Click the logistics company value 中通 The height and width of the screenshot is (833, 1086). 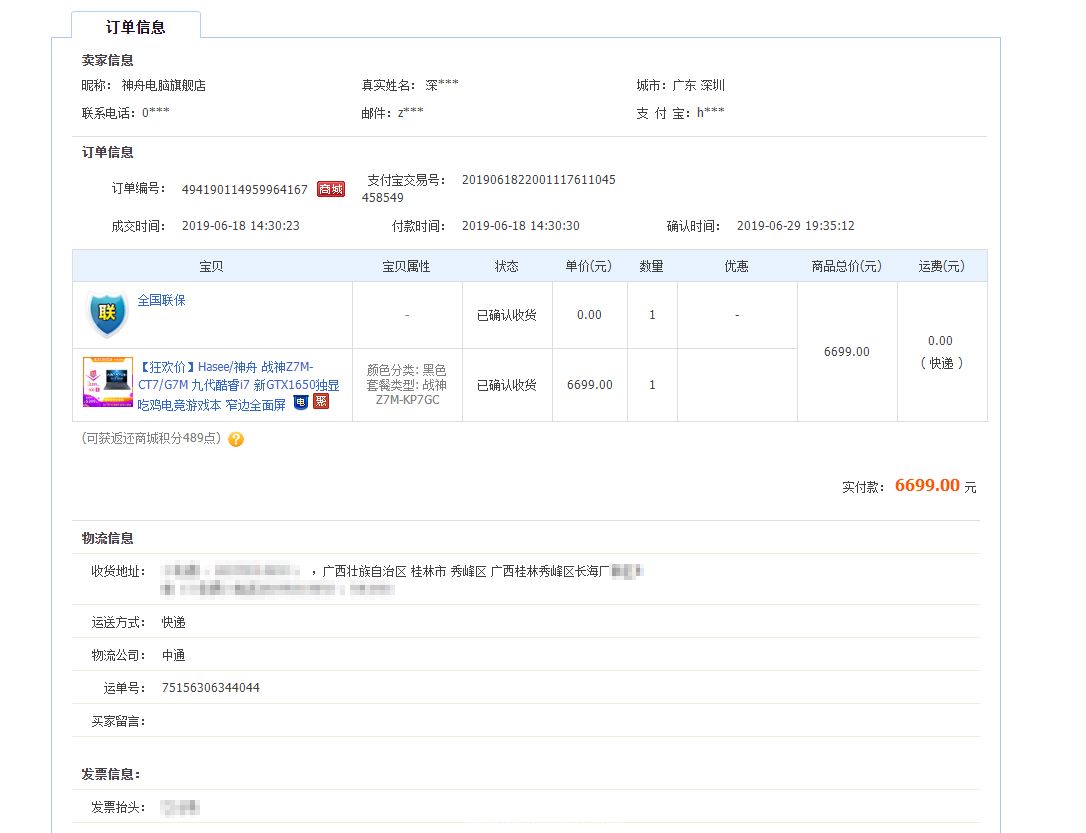[x=173, y=655]
